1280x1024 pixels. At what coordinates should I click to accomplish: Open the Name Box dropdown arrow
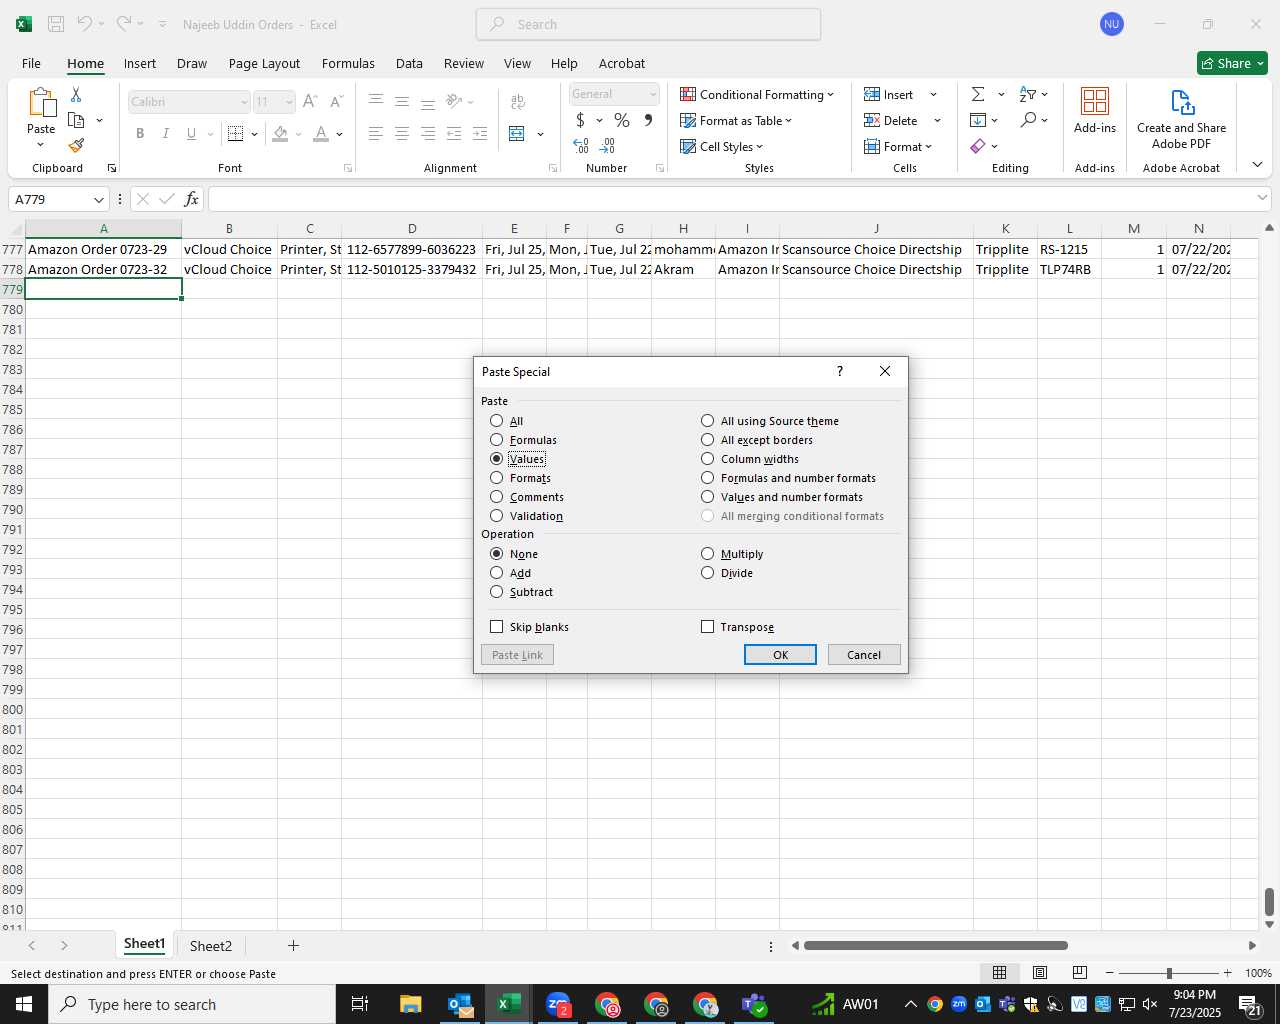coord(98,199)
